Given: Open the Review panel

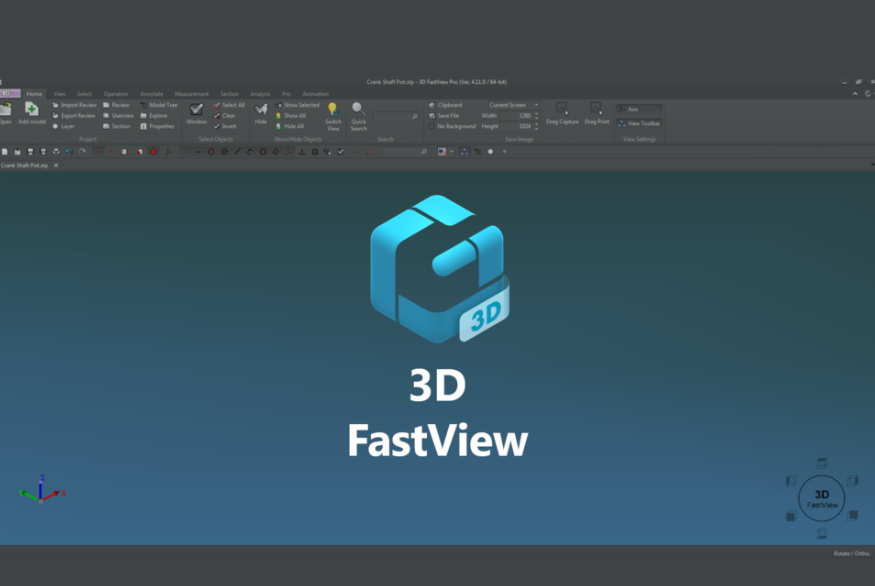Looking at the screenshot, I should (x=116, y=105).
